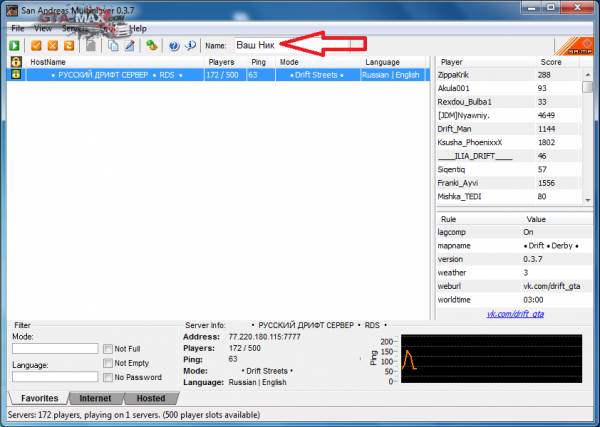Select player ____ILIA_DRIFT____
The image size is (600, 427).
pos(509,156)
